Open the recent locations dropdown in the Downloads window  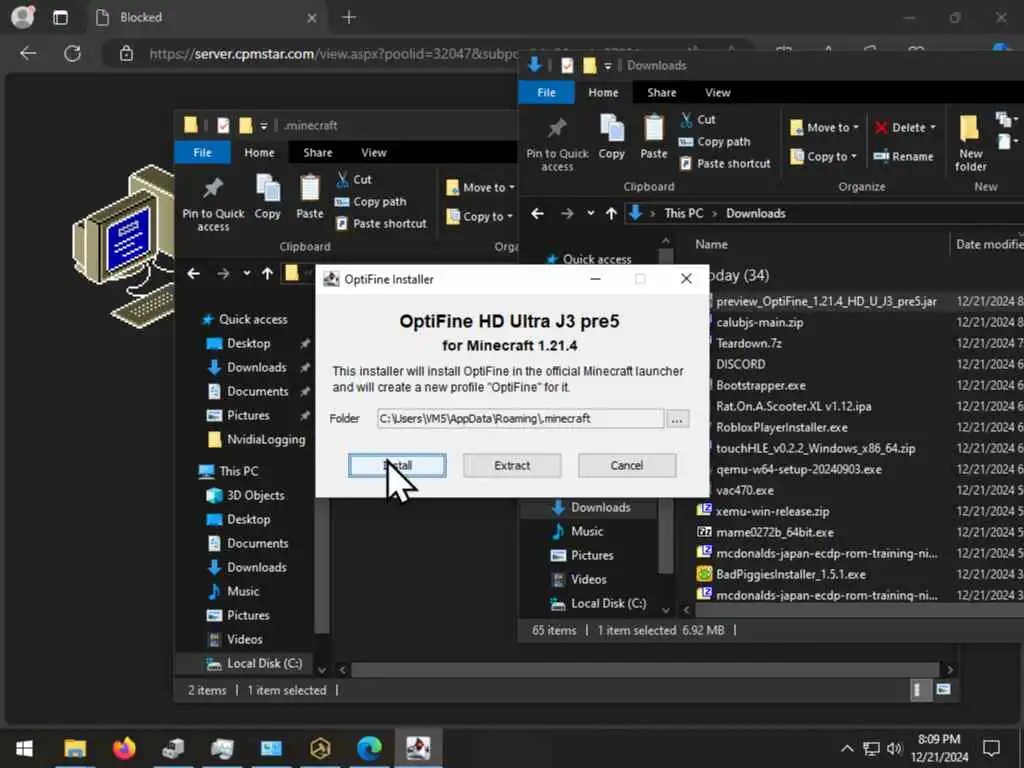pyautogui.click(x=590, y=214)
